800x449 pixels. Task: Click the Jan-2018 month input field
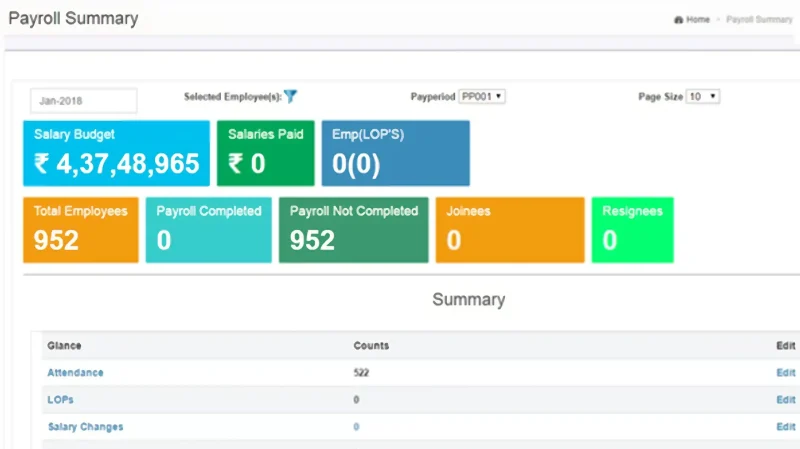click(84, 101)
